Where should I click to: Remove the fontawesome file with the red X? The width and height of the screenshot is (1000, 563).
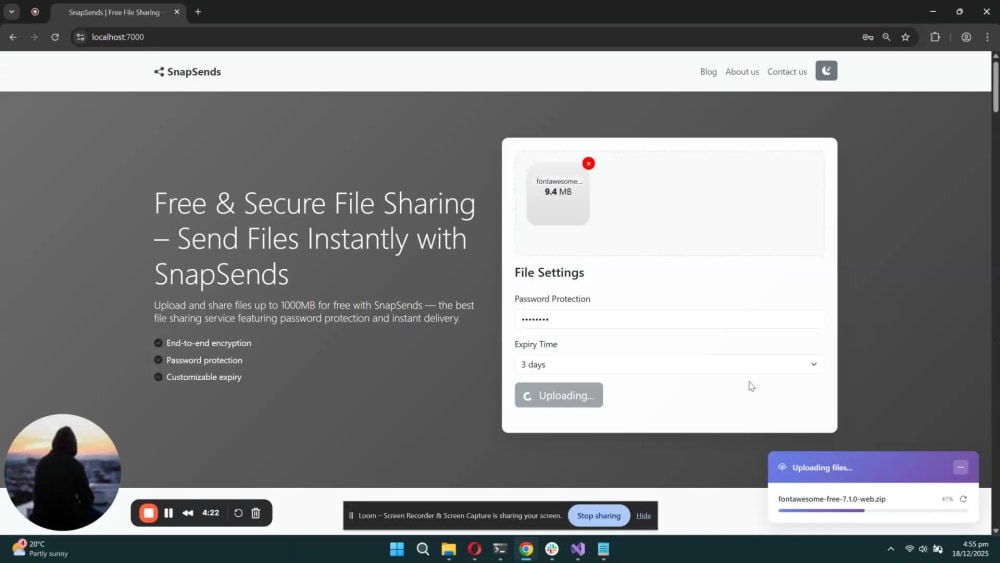(x=588, y=163)
